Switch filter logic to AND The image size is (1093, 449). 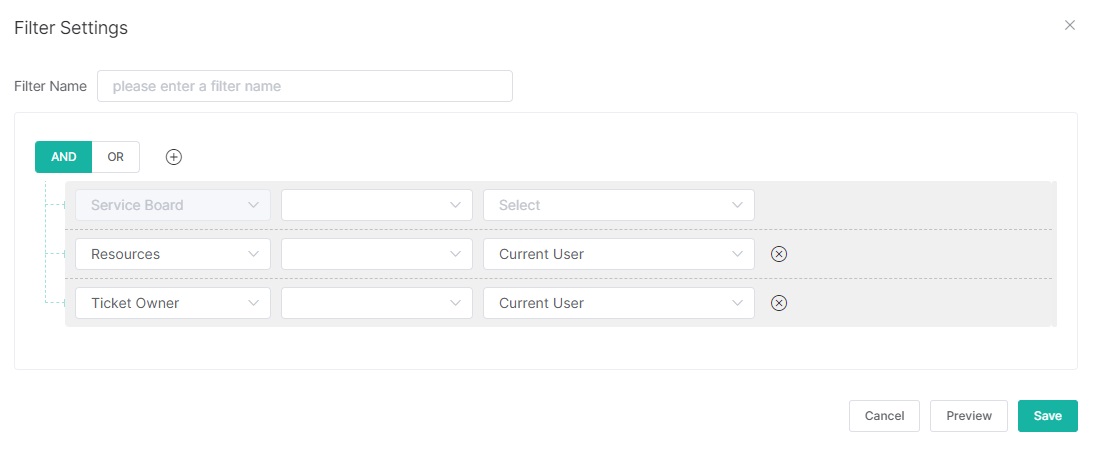(64, 157)
